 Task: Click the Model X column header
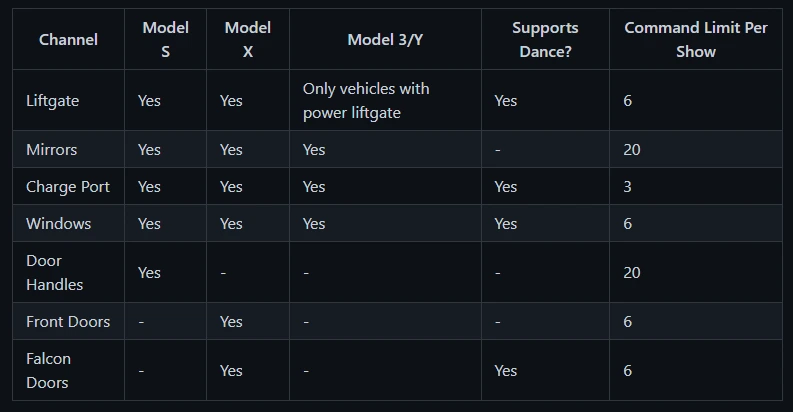(x=248, y=39)
